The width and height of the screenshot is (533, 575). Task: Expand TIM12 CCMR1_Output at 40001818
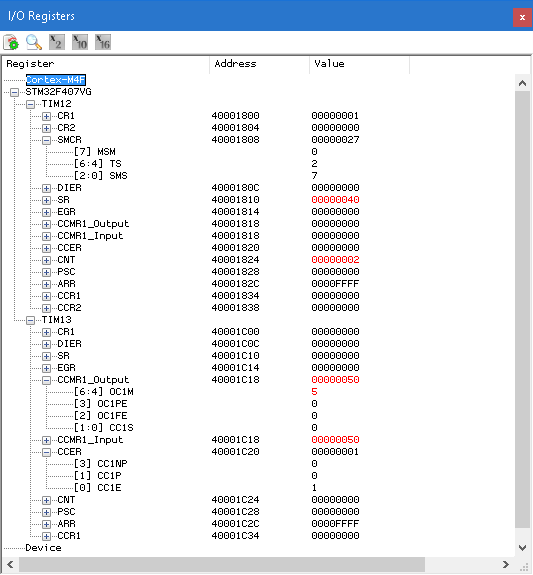(x=46, y=224)
